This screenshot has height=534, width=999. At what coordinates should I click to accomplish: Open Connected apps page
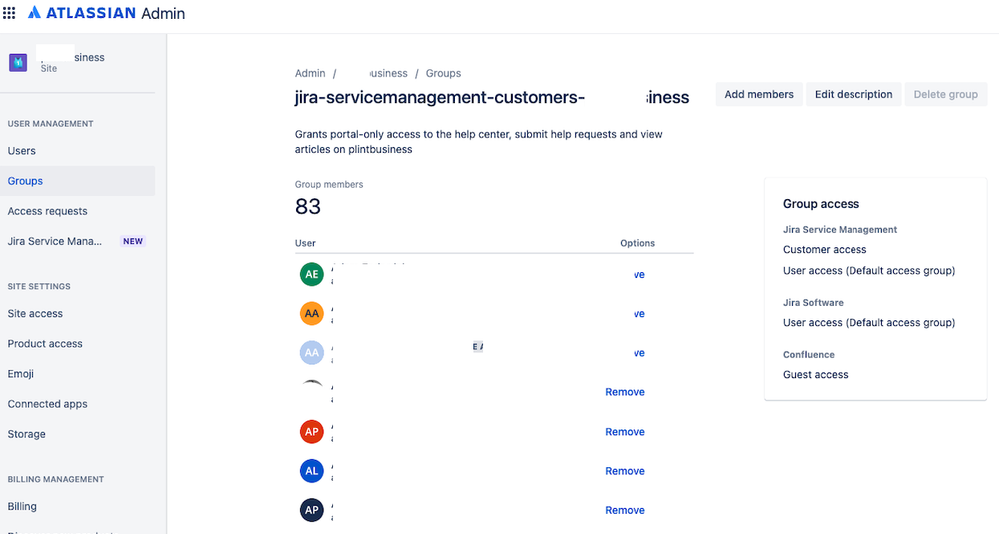click(x=77, y=404)
